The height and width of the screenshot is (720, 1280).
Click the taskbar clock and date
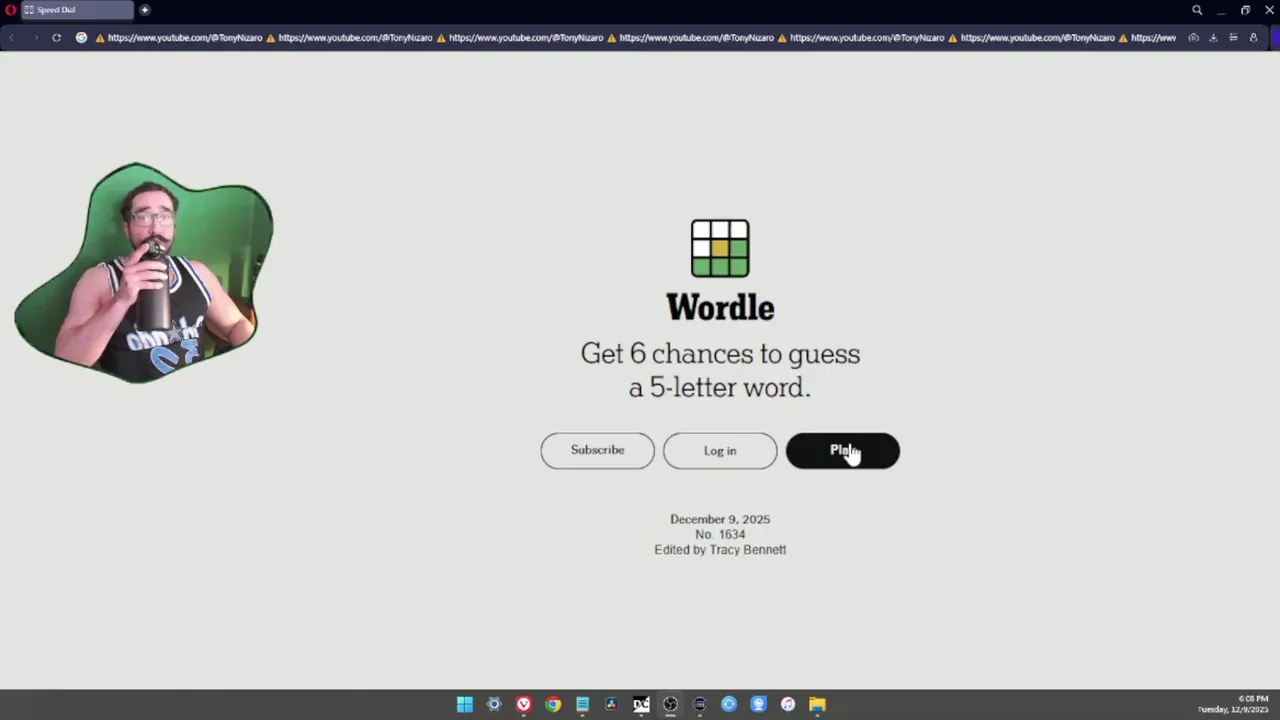[x=1233, y=704]
